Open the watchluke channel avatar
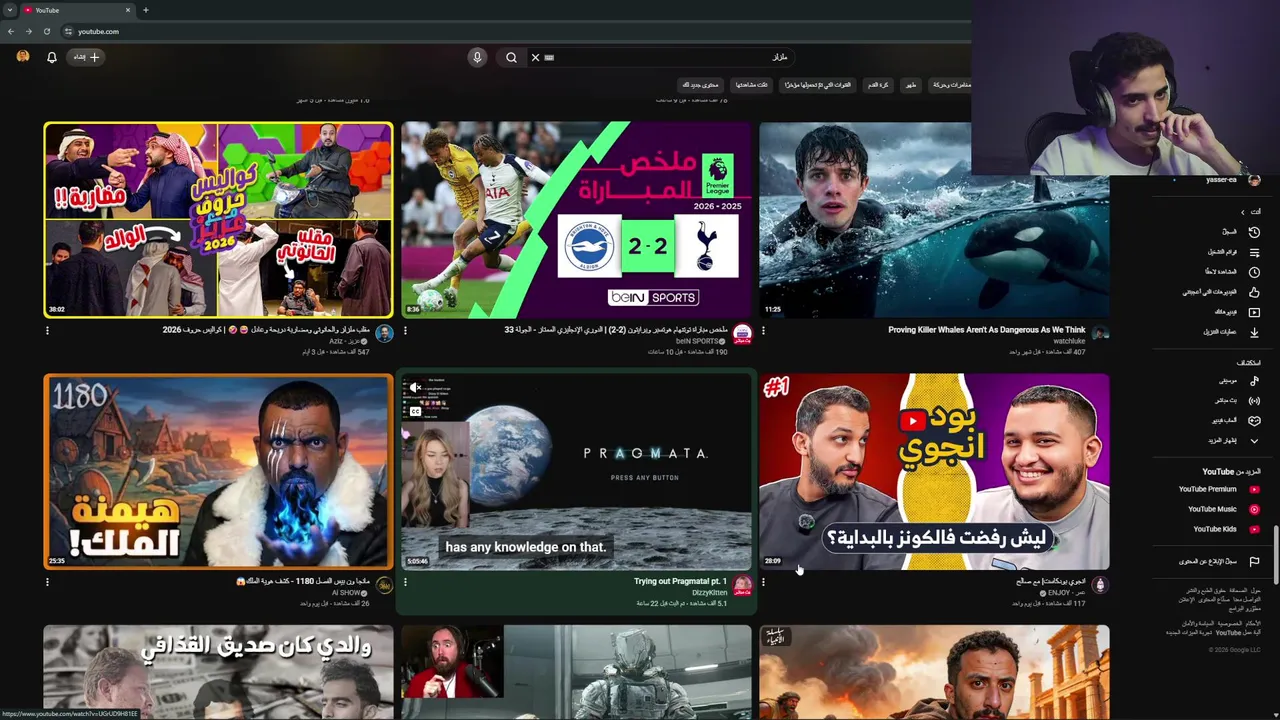Screen dimensions: 1280x720 [x=1100, y=333]
